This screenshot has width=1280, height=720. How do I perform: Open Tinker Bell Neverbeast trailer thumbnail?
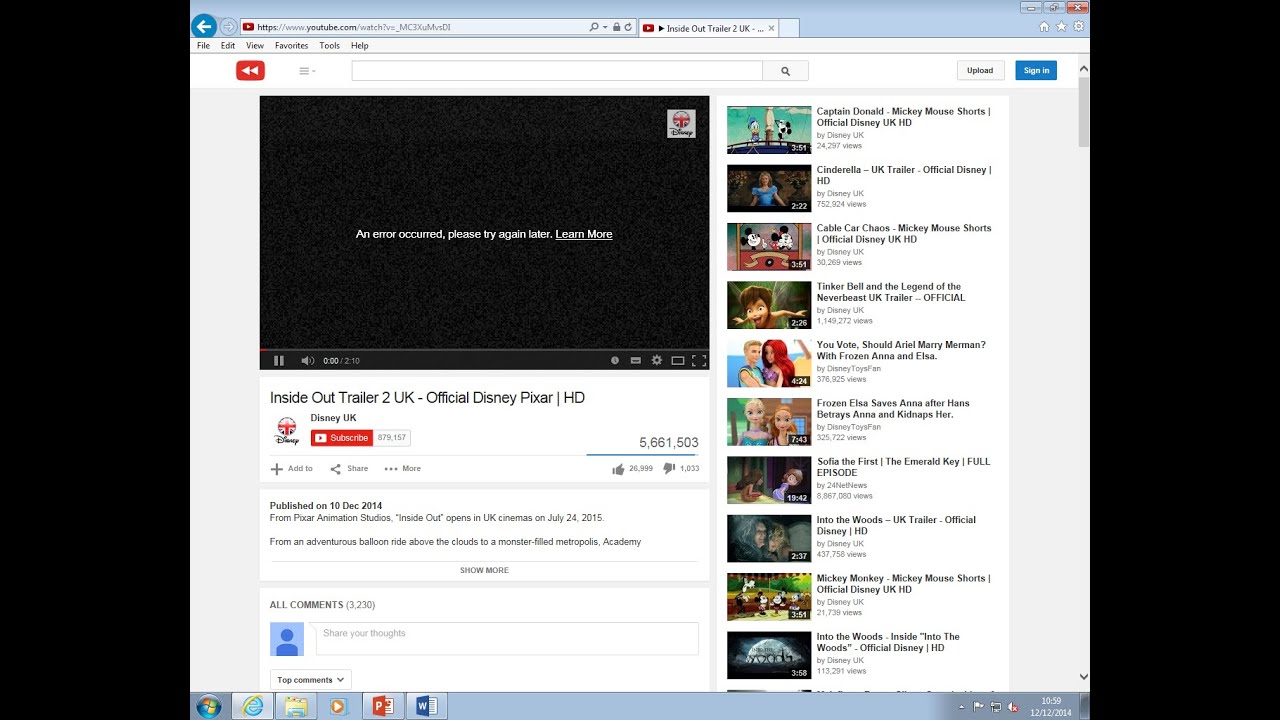click(769, 305)
